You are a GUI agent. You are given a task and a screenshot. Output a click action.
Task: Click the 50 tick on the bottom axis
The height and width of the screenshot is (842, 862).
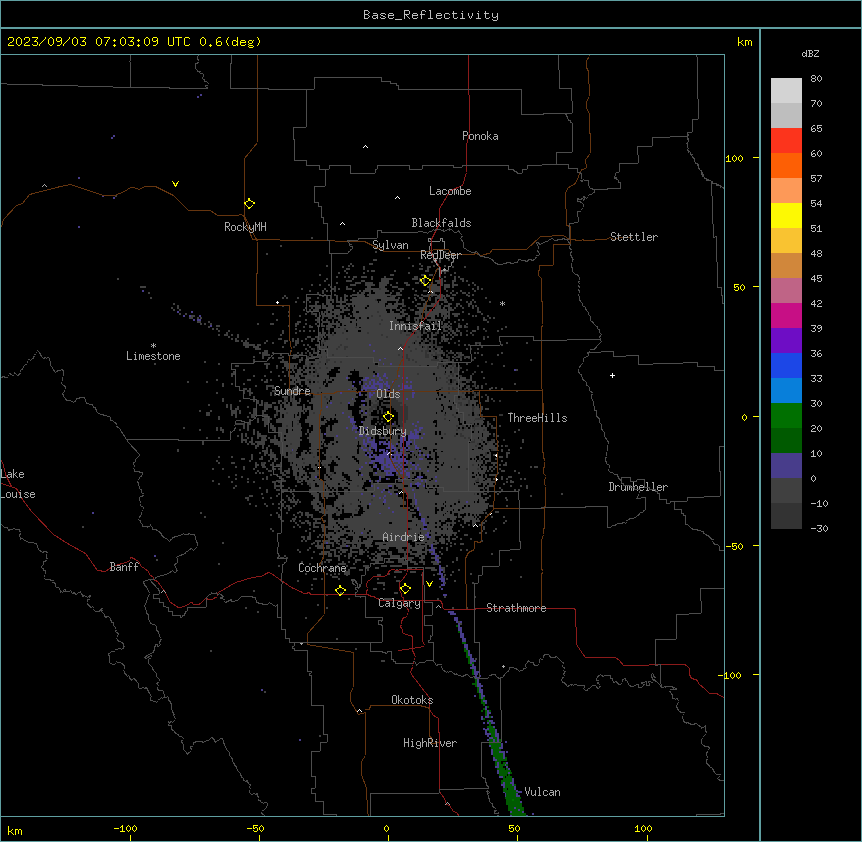514,828
